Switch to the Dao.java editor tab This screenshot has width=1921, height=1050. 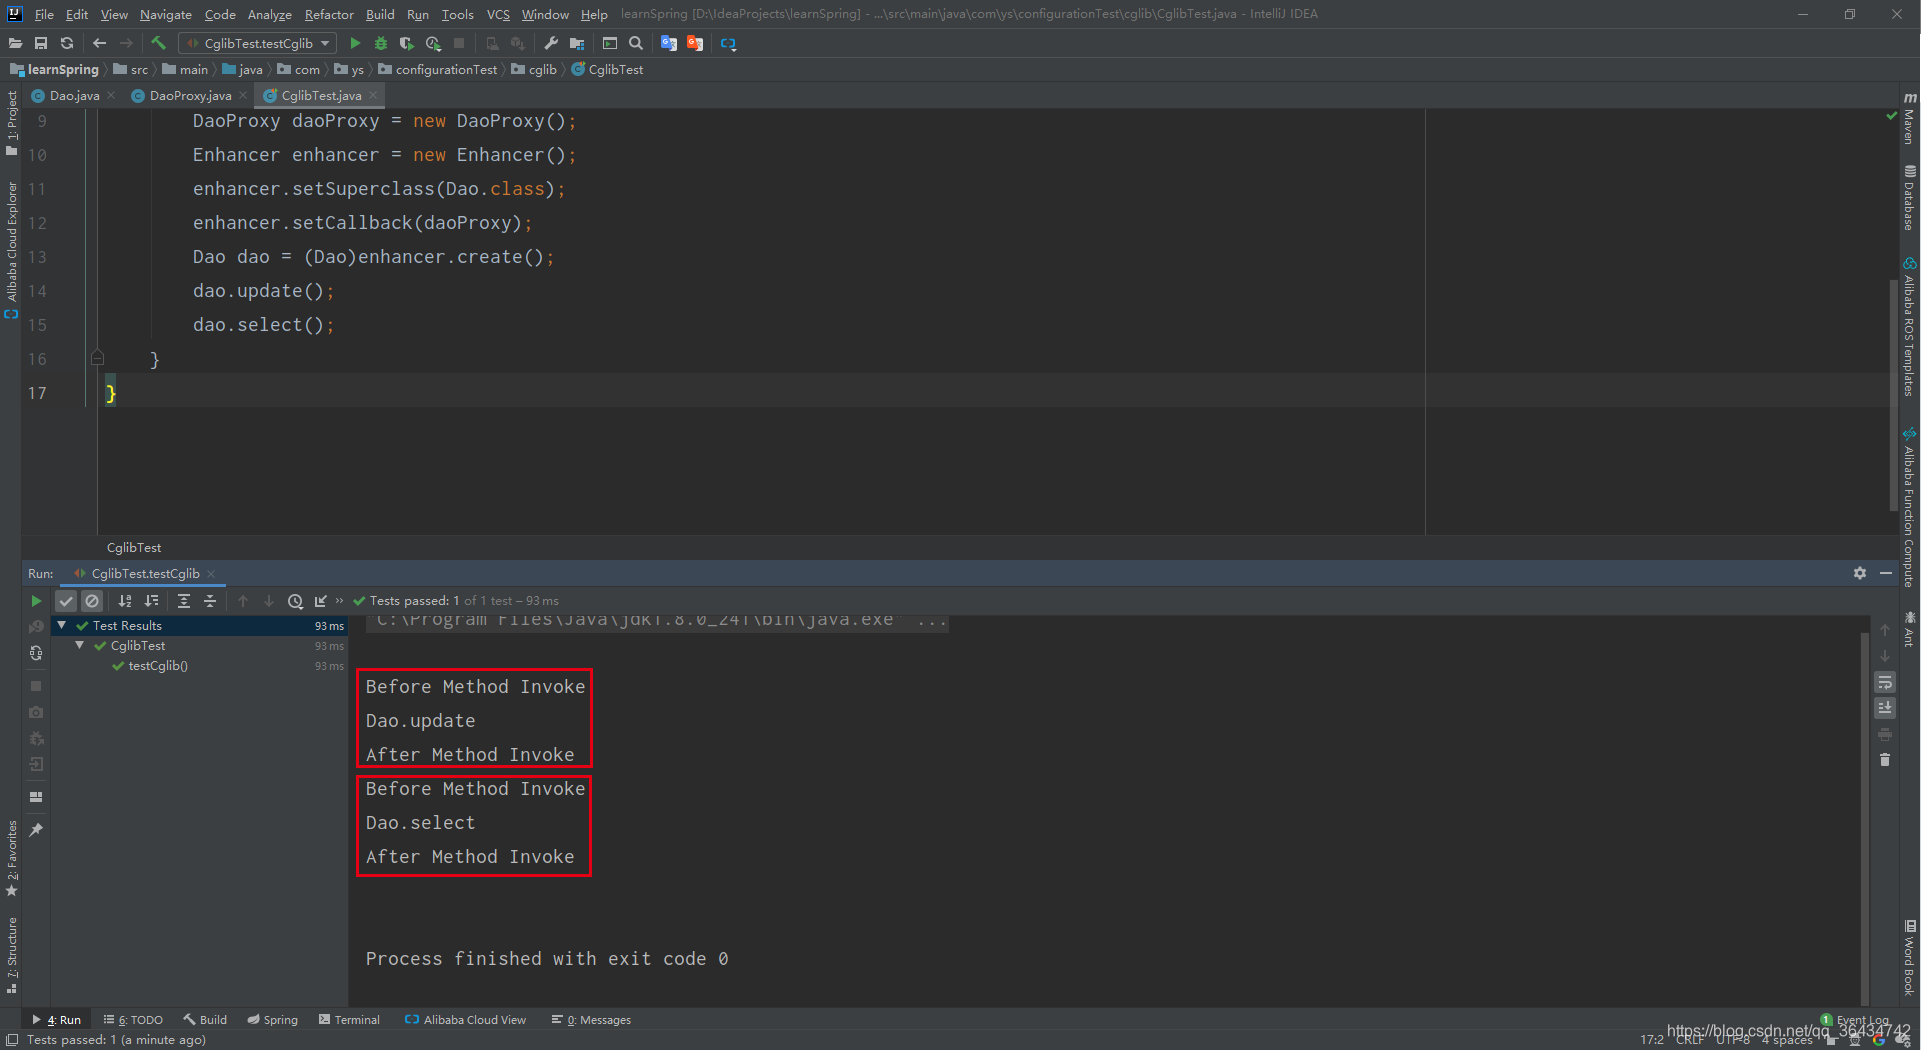click(x=74, y=96)
